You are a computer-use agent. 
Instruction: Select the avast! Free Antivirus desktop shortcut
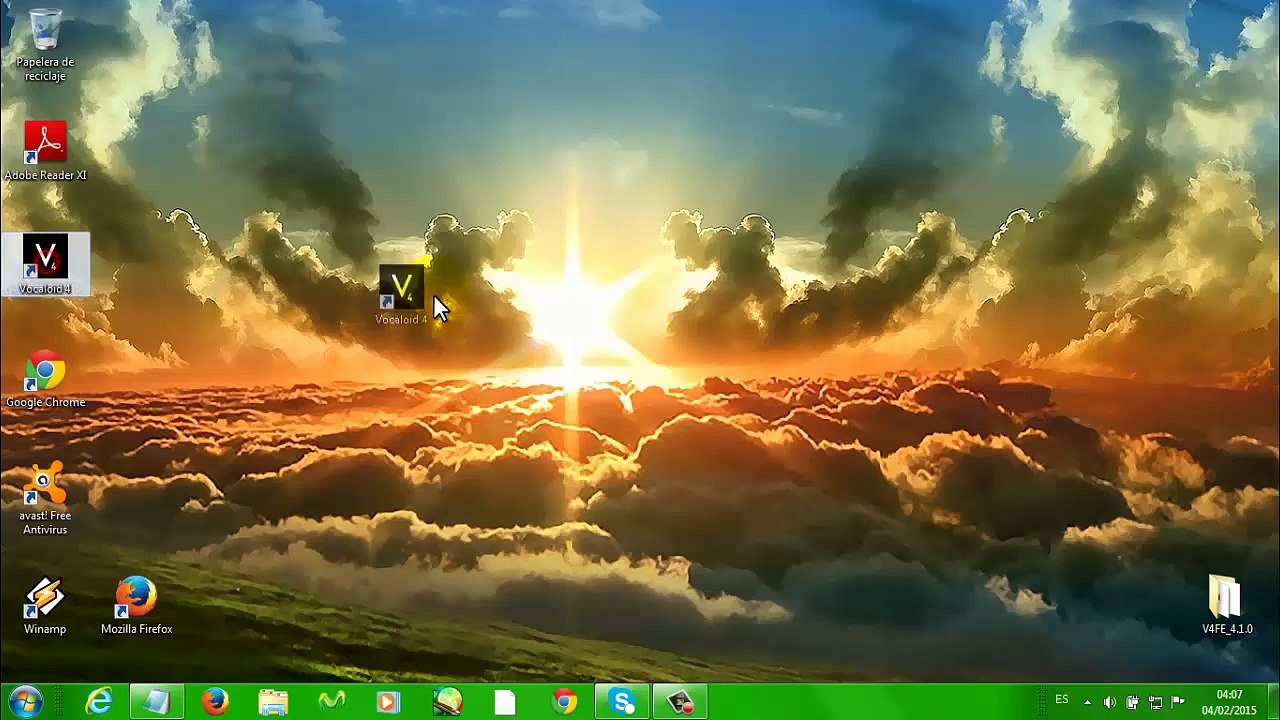tap(45, 499)
